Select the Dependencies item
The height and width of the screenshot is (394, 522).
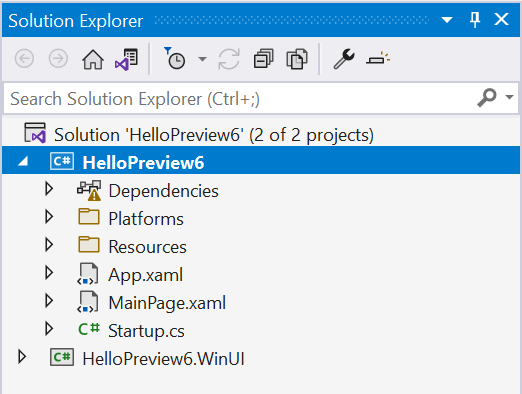(164, 191)
